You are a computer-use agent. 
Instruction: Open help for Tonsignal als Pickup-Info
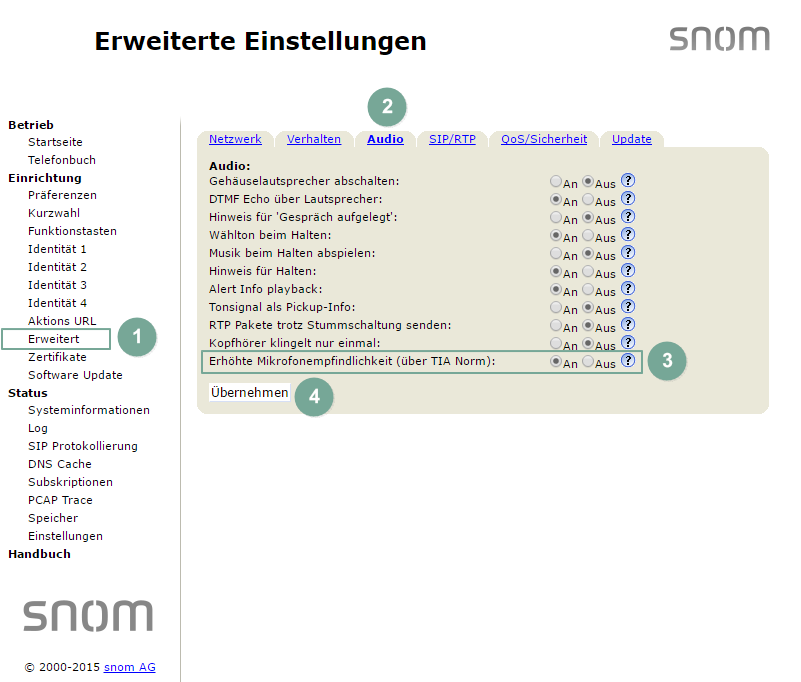(628, 307)
